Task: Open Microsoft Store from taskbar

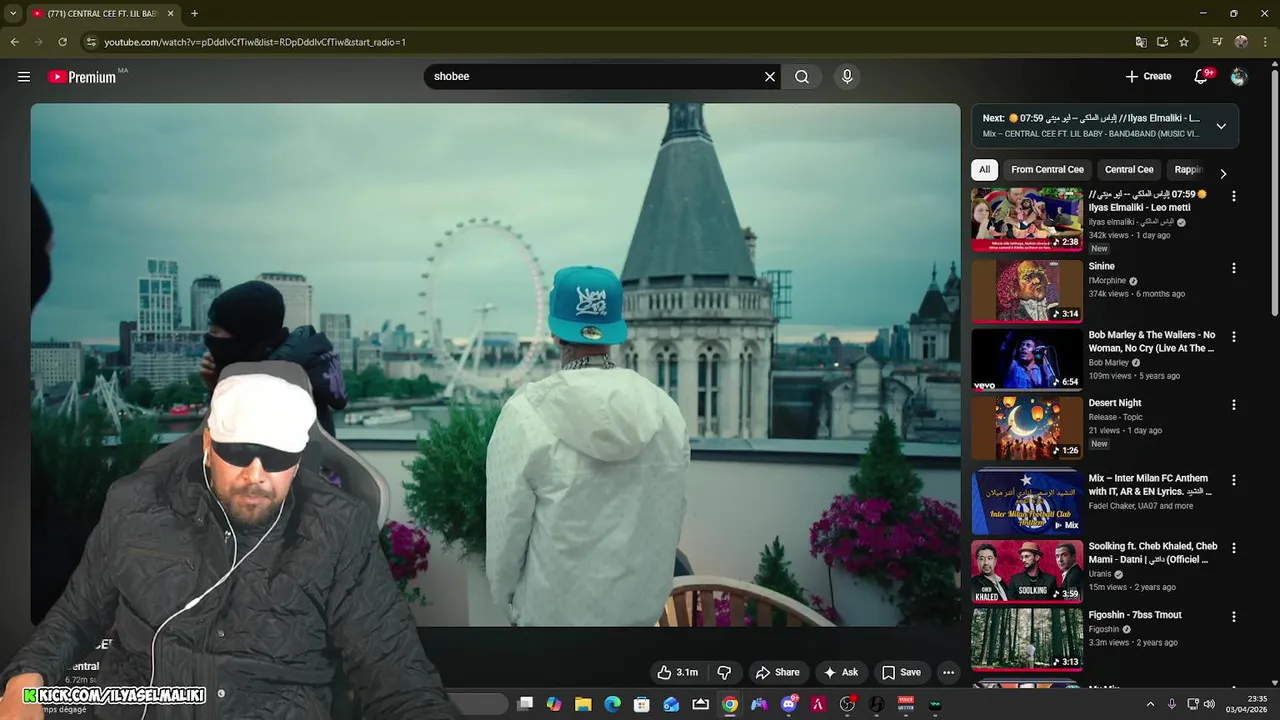Action: (642, 704)
